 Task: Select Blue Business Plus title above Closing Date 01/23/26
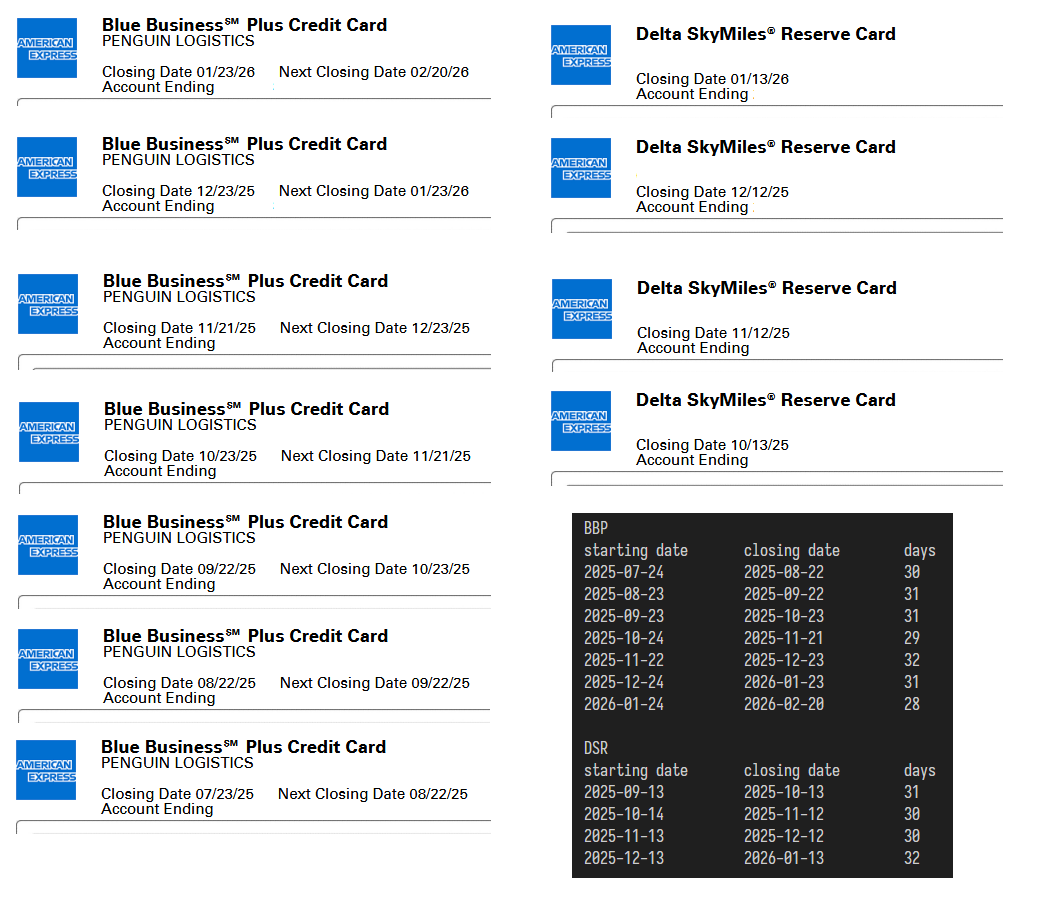point(244,25)
